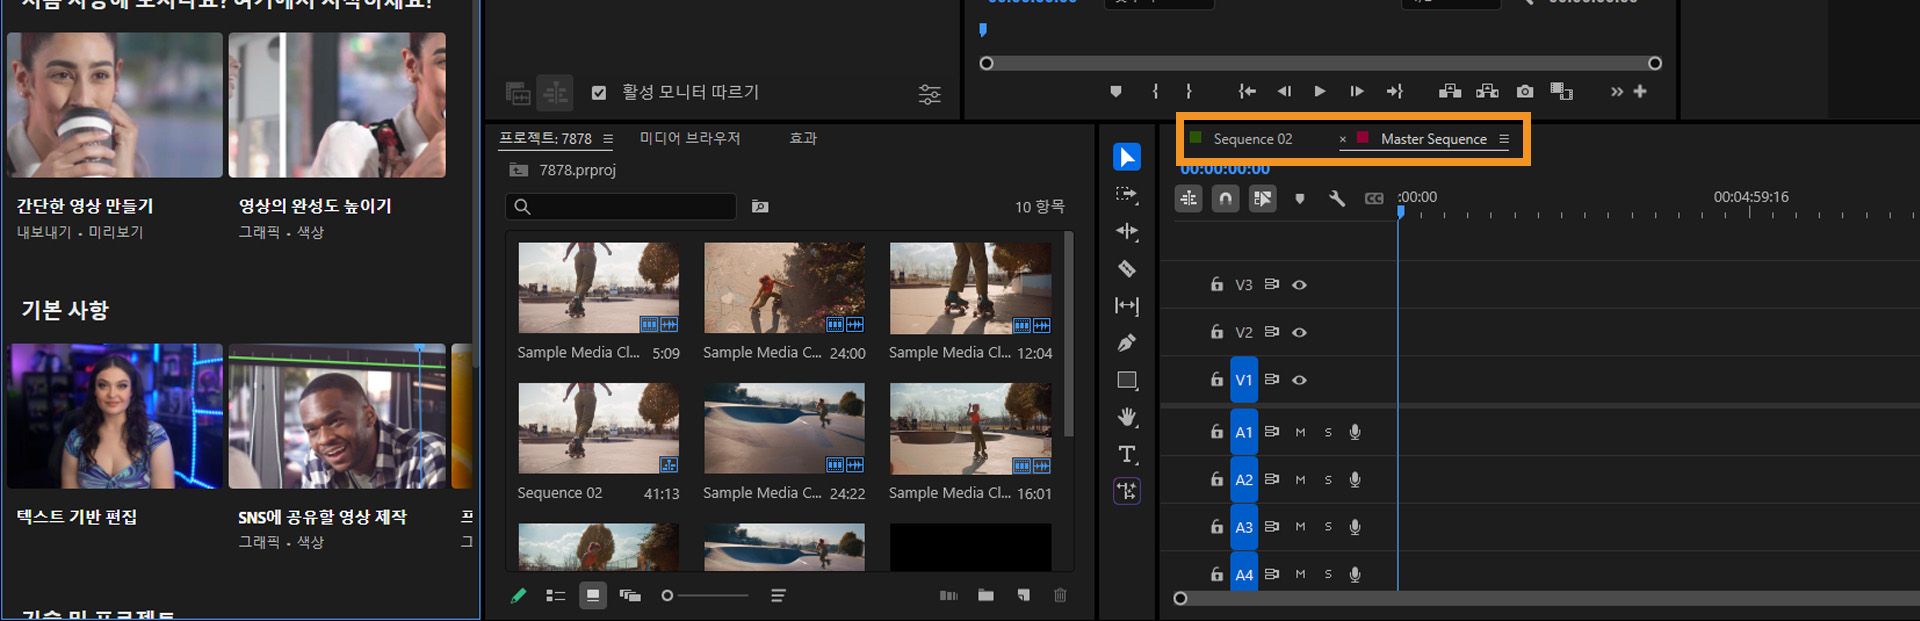Image resolution: width=1920 pixels, height=621 pixels.
Task: Click the trash Clear icon in Project panel
Action: pos(1060,595)
